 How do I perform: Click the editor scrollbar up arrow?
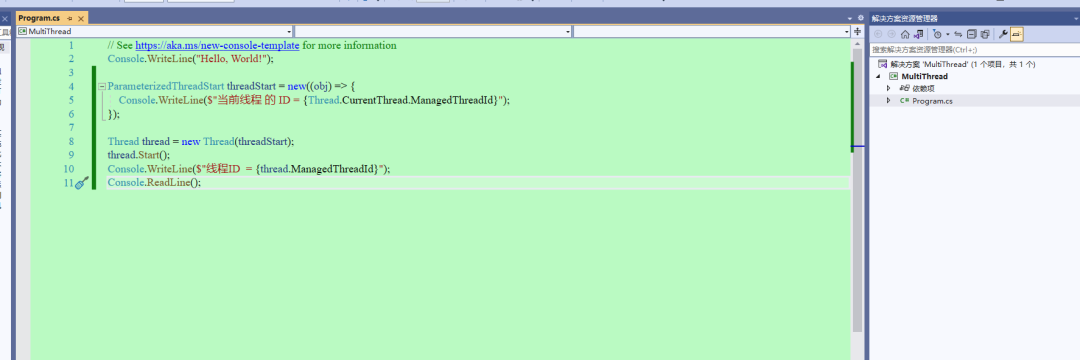[858, 43]
